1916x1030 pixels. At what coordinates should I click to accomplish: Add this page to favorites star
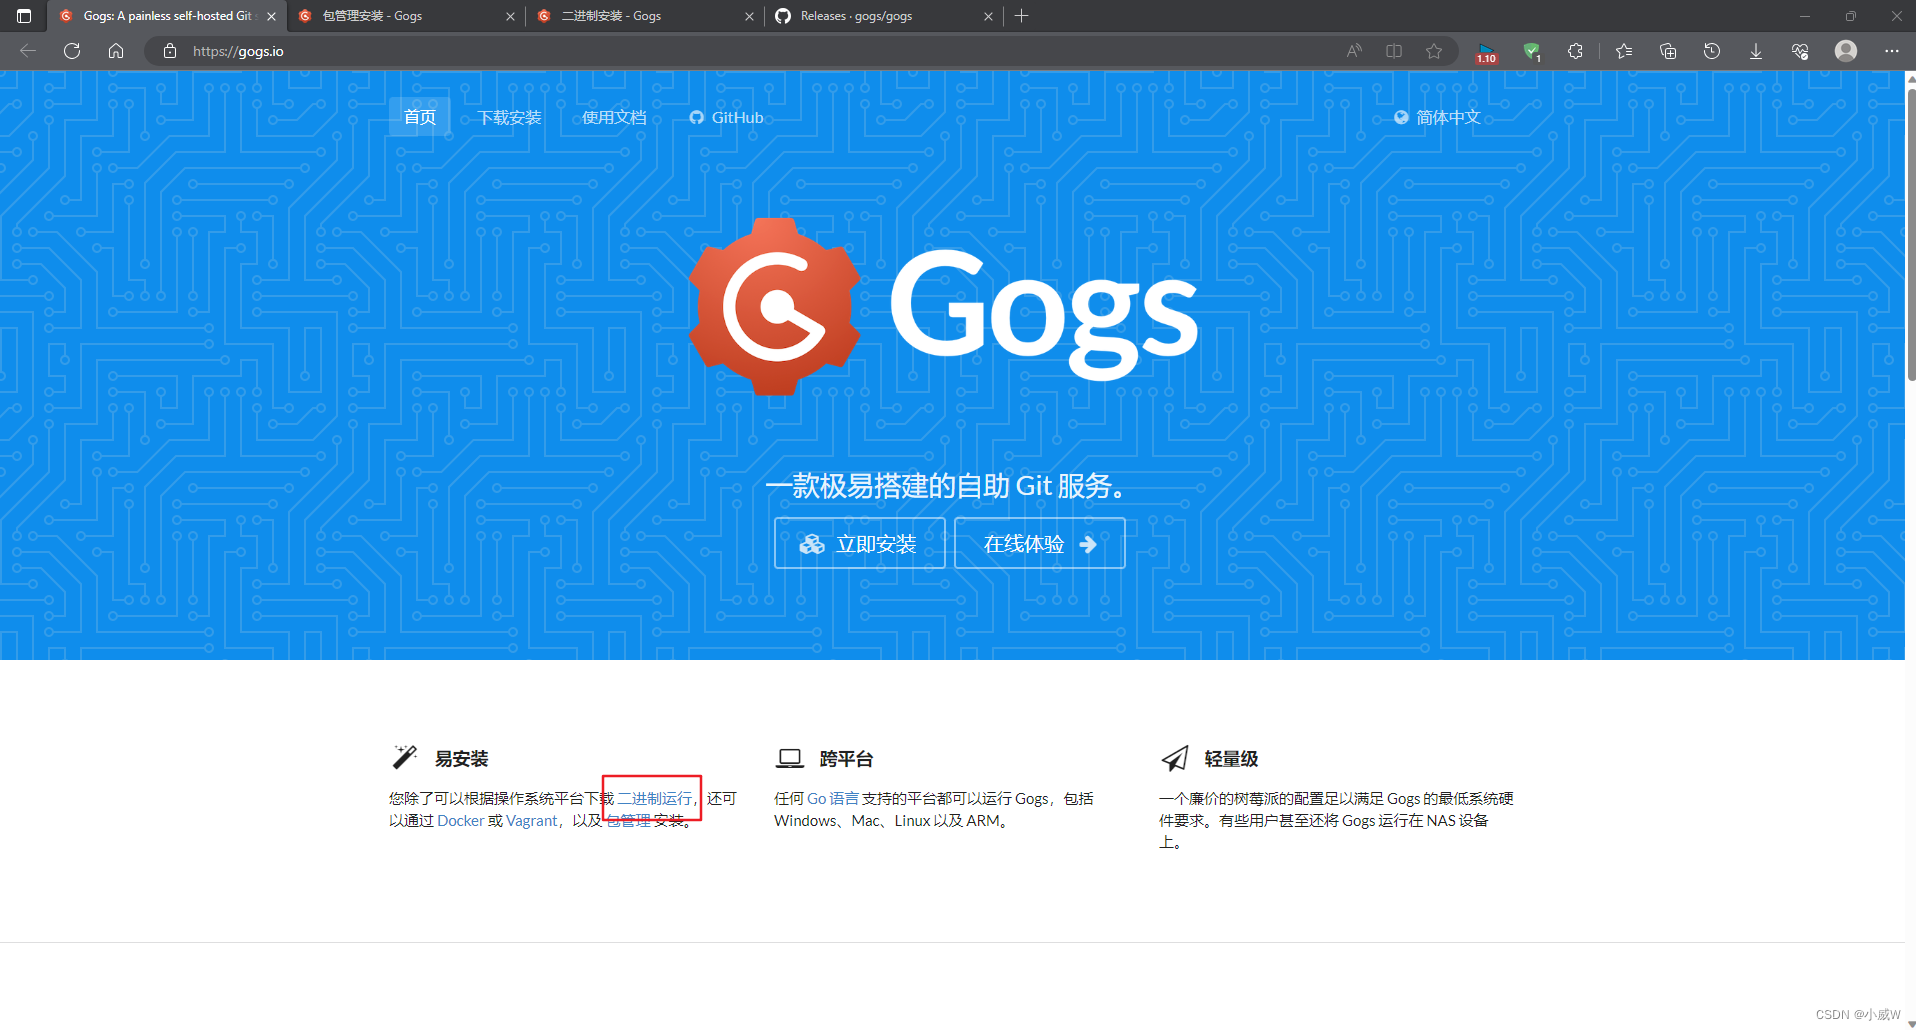1434,51
